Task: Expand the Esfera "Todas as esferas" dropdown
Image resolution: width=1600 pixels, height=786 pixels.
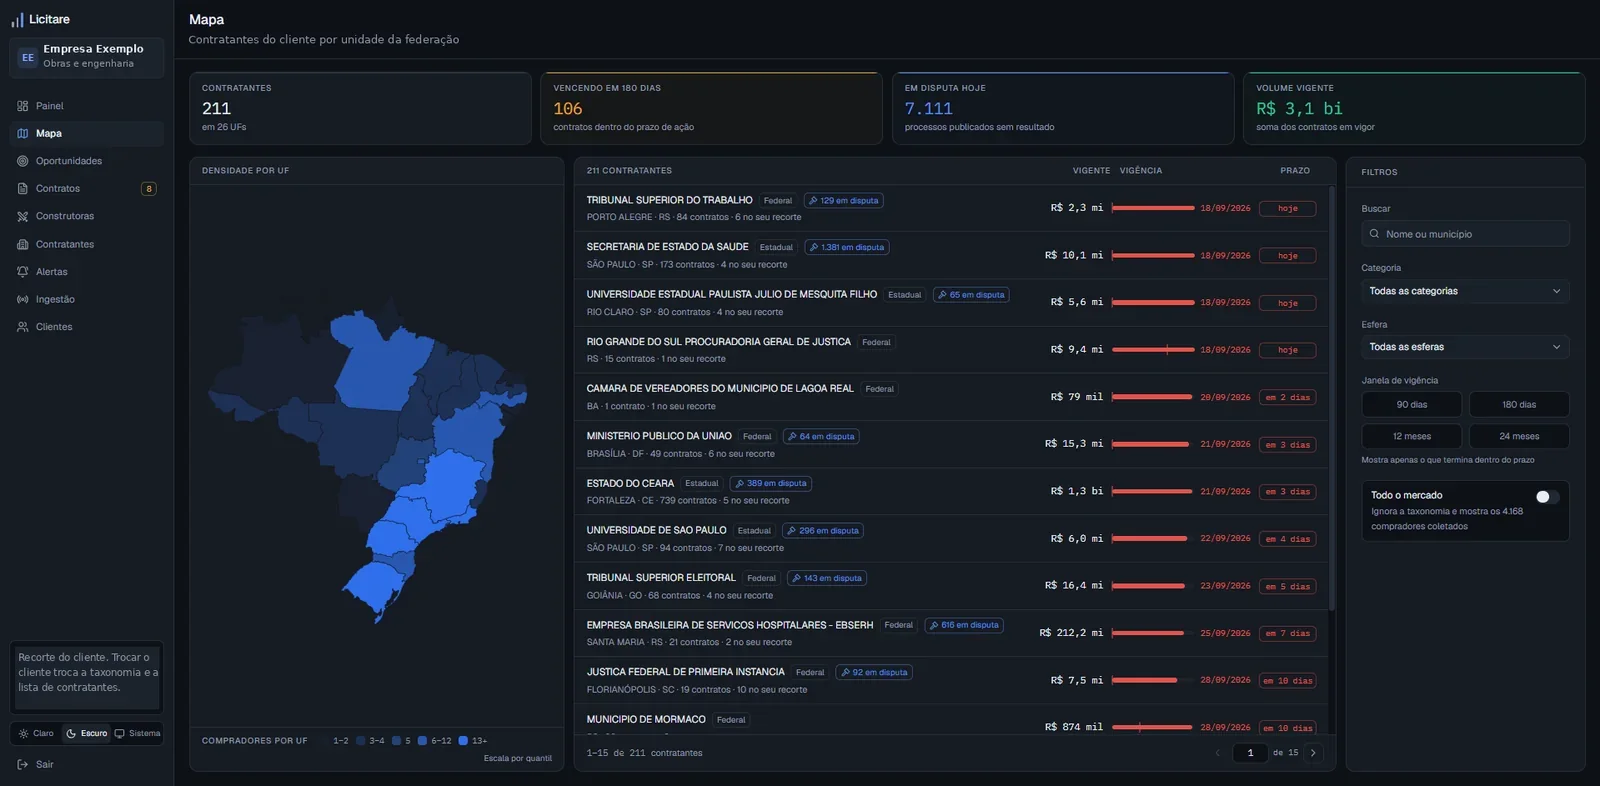Action: (x=1465, y=347)
